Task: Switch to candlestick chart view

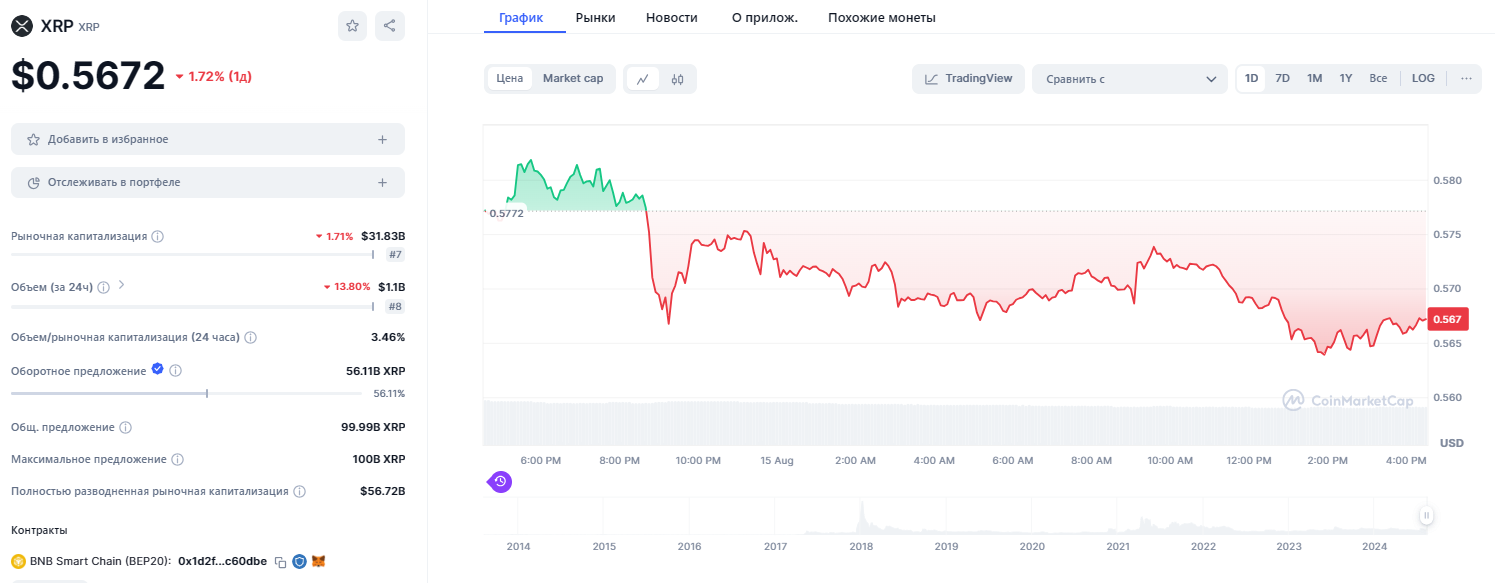Action: click(677, 79)
